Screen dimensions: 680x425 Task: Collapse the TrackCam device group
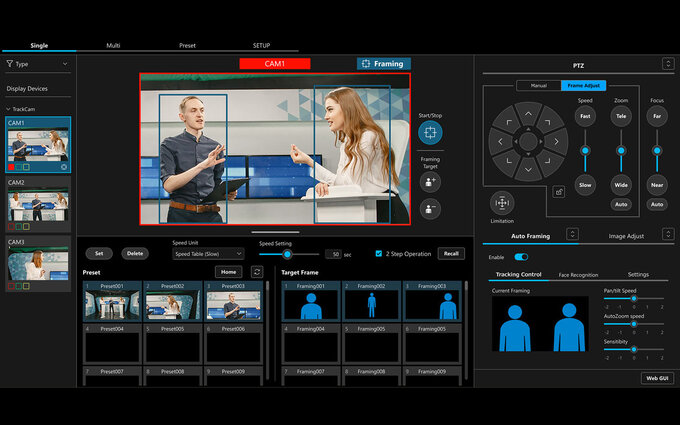click(x=8, y=109)
